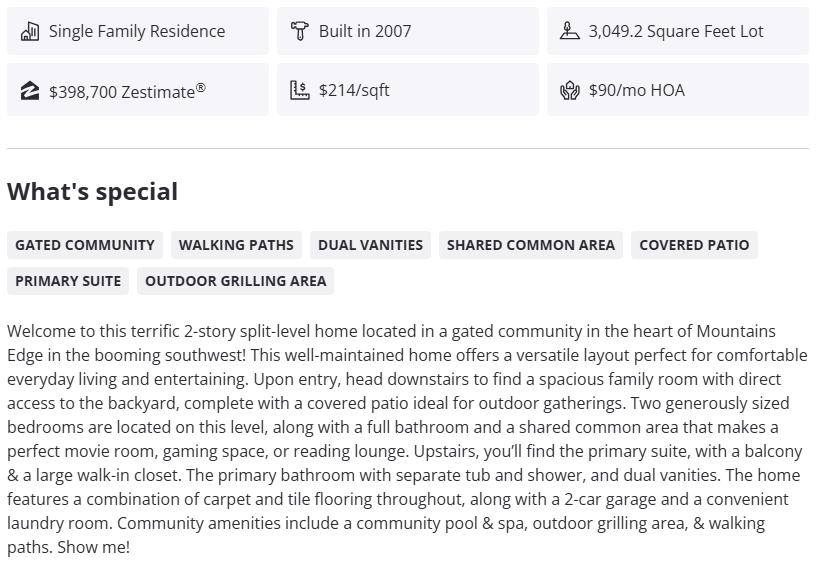
Task: Select the Walking Paths tag
Action: (x=236, y=245)
